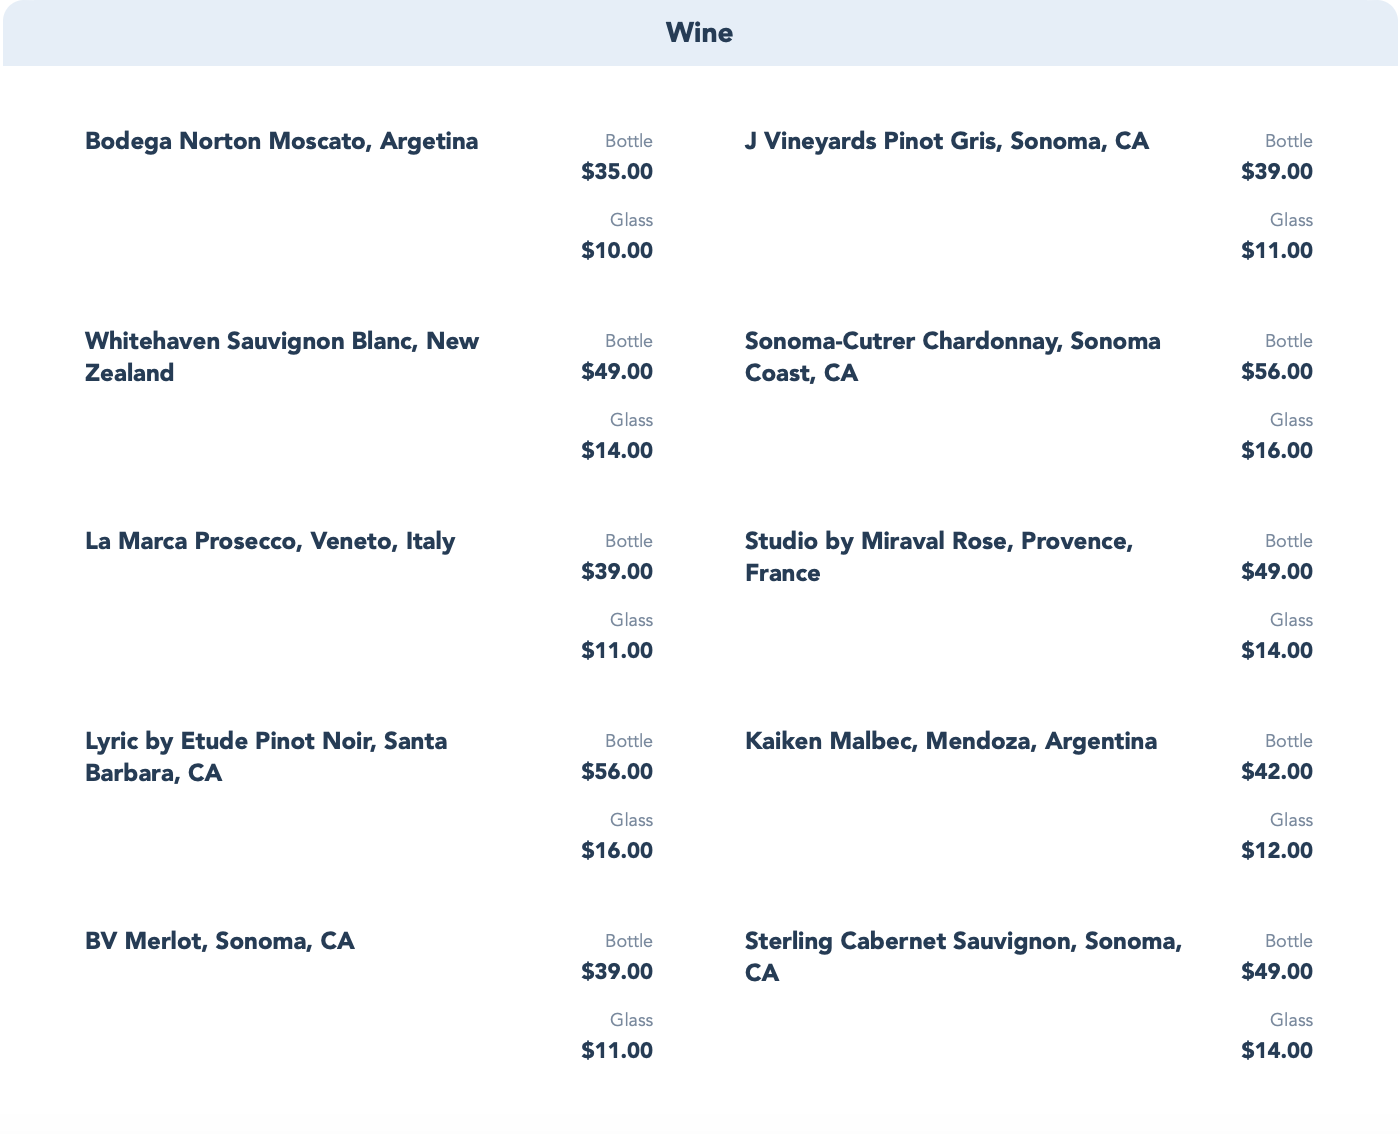
Task: Open Studio by Miraval Rose item
Action: click(x=938, y=556)
